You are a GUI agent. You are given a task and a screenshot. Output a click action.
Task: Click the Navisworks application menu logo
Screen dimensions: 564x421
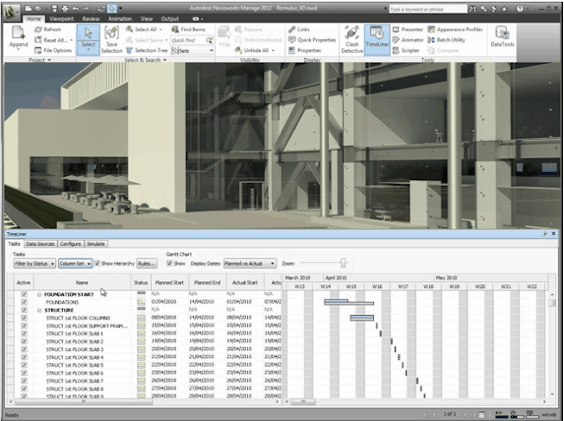pos(12,11)
